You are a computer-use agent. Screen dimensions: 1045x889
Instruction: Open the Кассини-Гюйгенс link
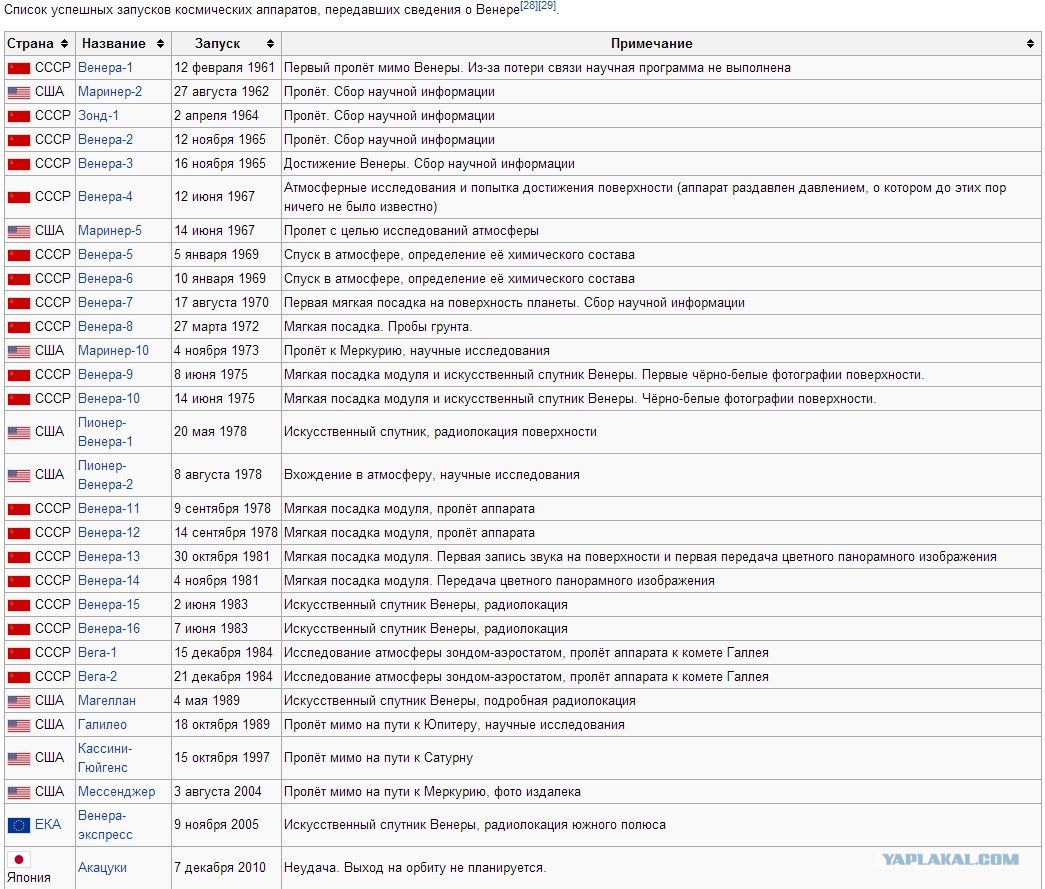pyautogui.click(x=105, y=758)
